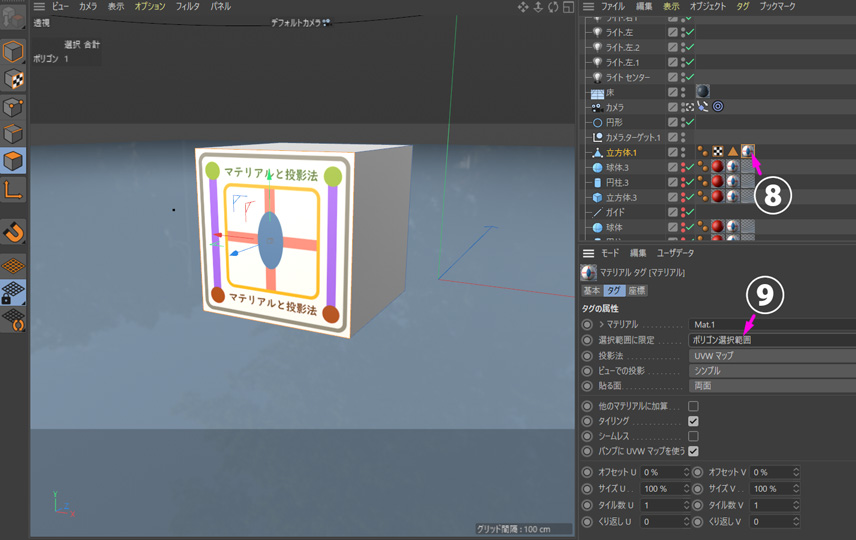The height and width of the screenshot is (540, 856).
Task: Switch to the 座標 tab
Action: coord(637,291)
